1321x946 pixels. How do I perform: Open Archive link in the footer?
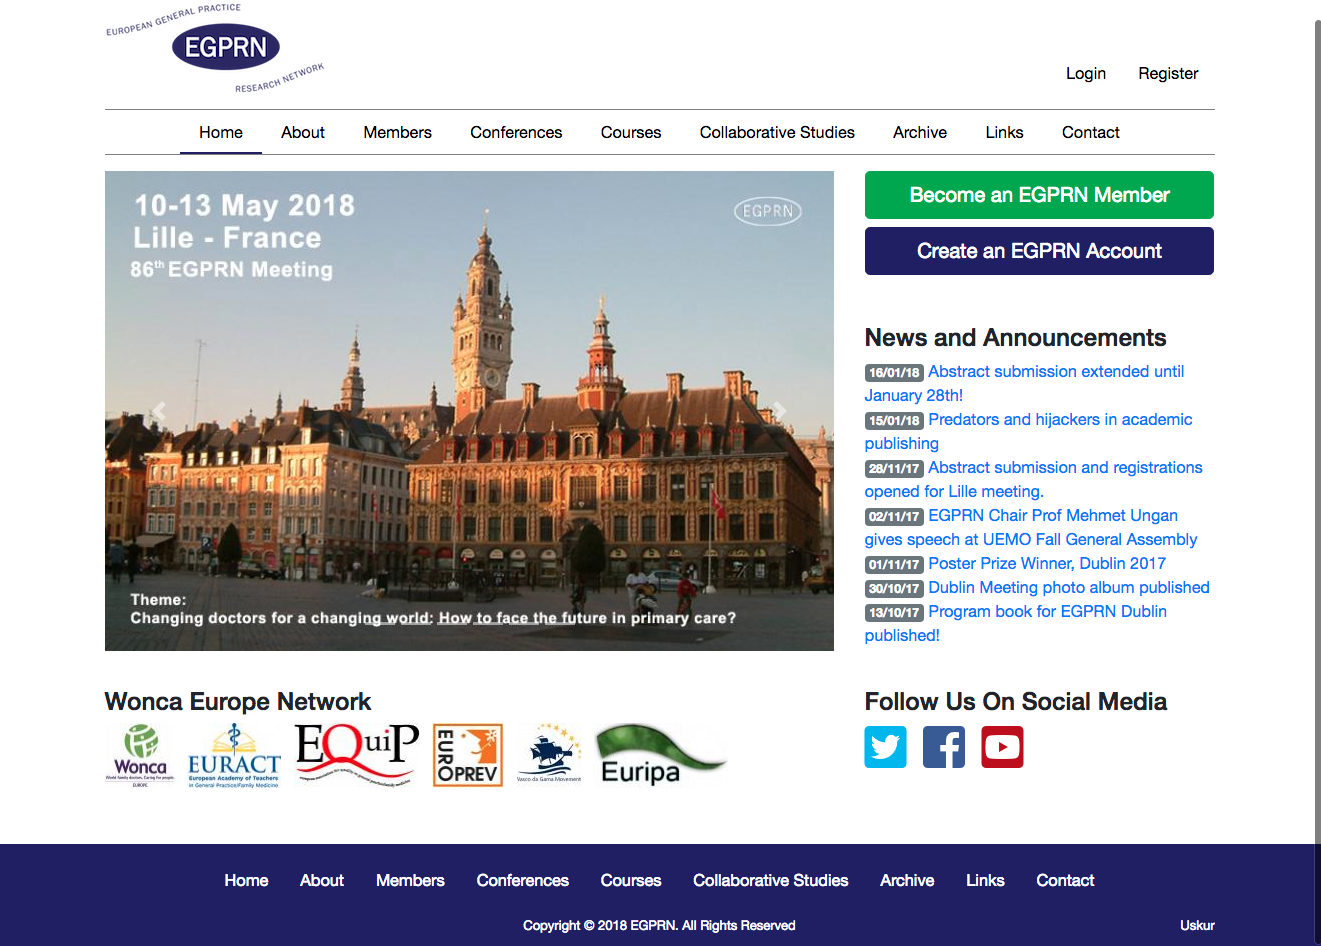[907, 880]
